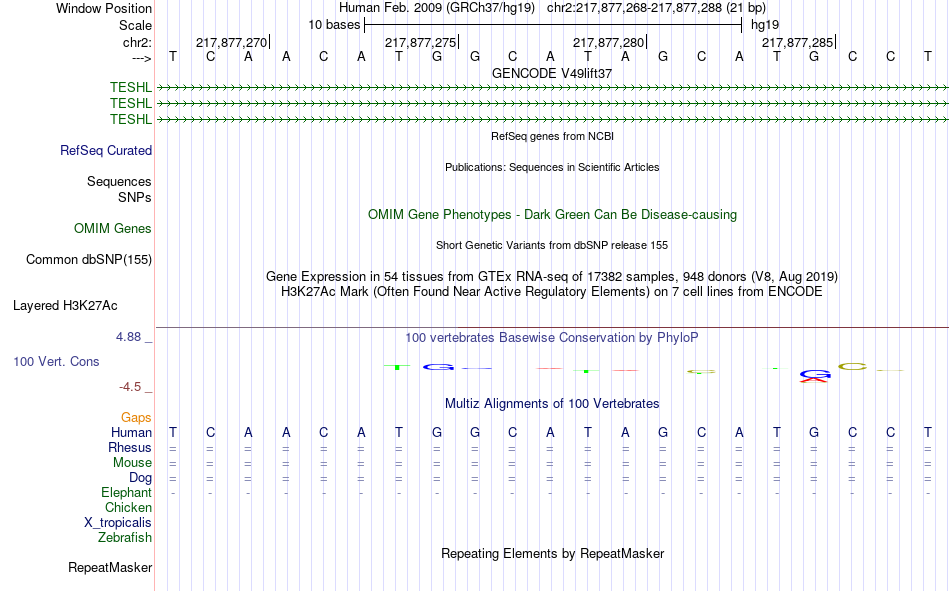The height and width of the screenshot is (591, 950).
Task: Click the red A logo letter in PhyloP track
Action: click(815, 381)
